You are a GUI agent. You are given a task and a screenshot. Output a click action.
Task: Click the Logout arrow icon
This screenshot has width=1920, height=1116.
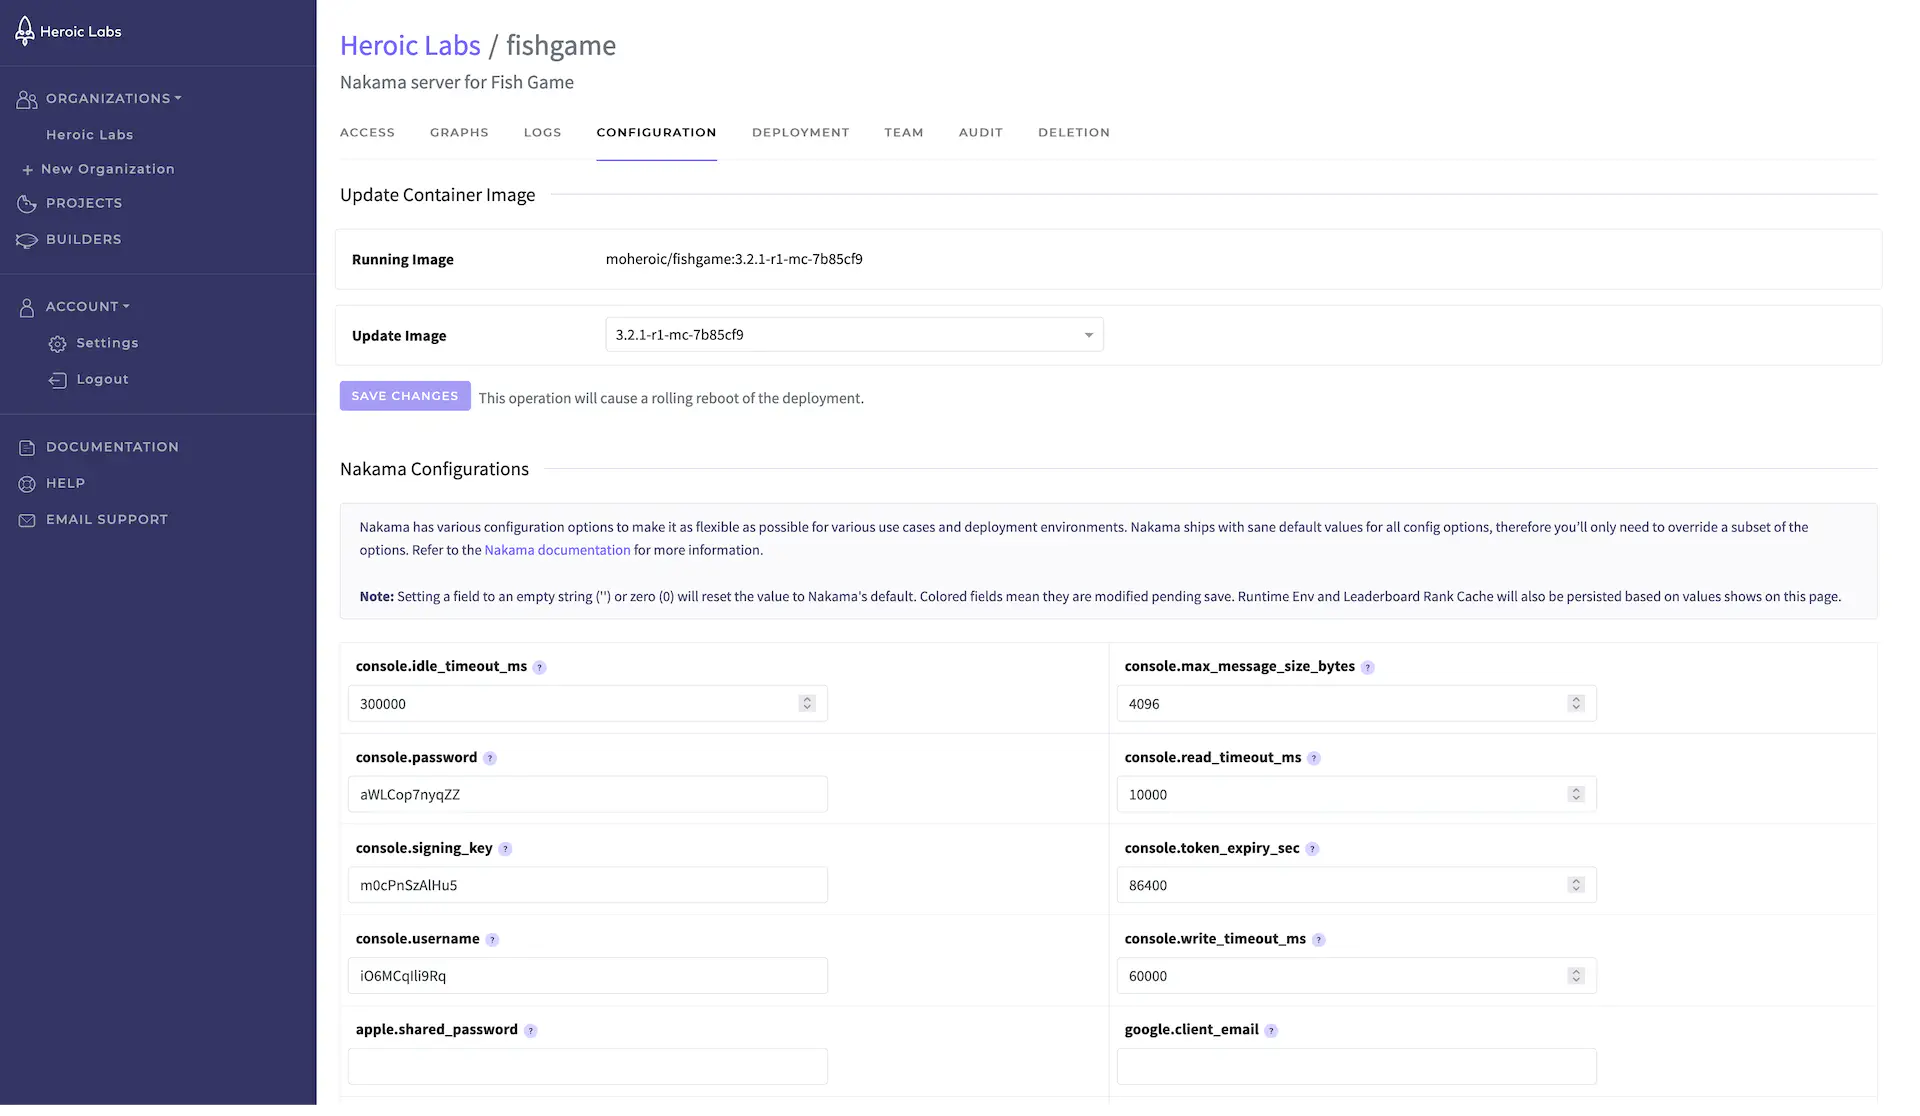tap(58, 380)
